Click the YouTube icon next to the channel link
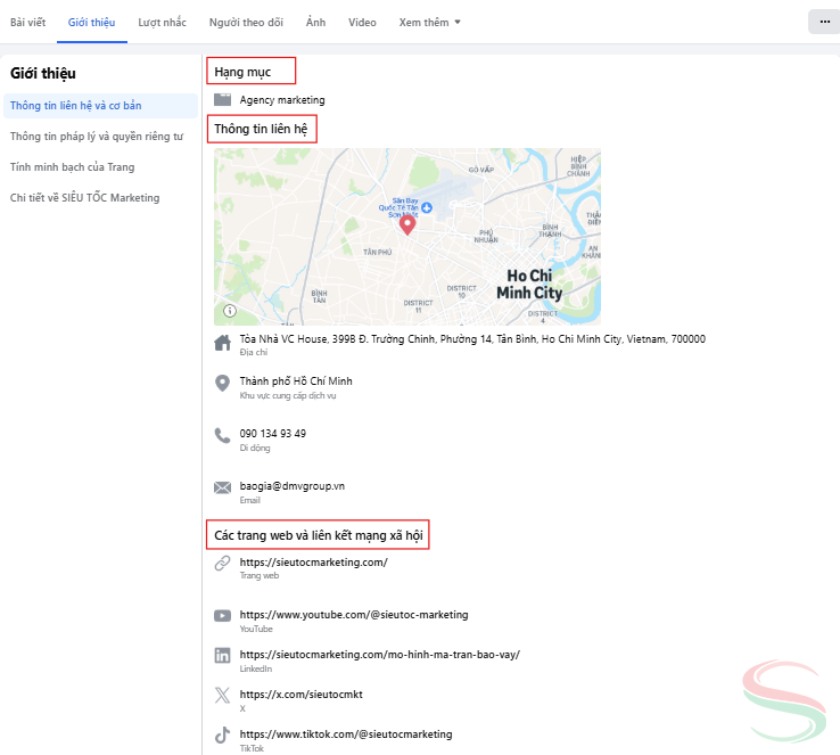840x755 pixels. pyautogui.click(x=224, y=614)
